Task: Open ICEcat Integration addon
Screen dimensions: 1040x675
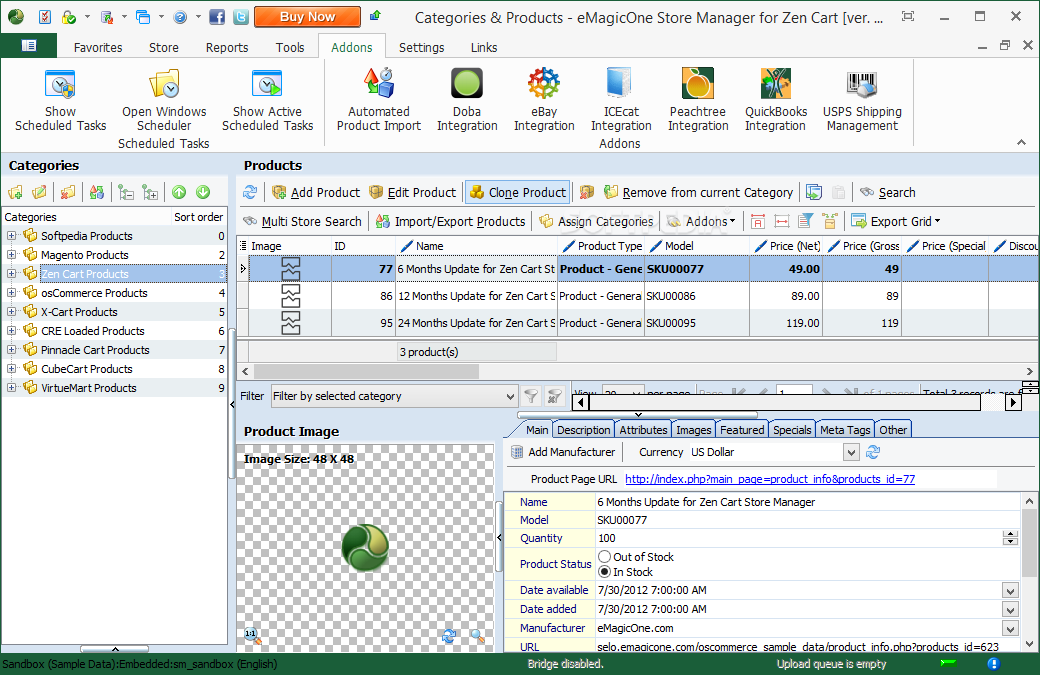Action: 621,101
